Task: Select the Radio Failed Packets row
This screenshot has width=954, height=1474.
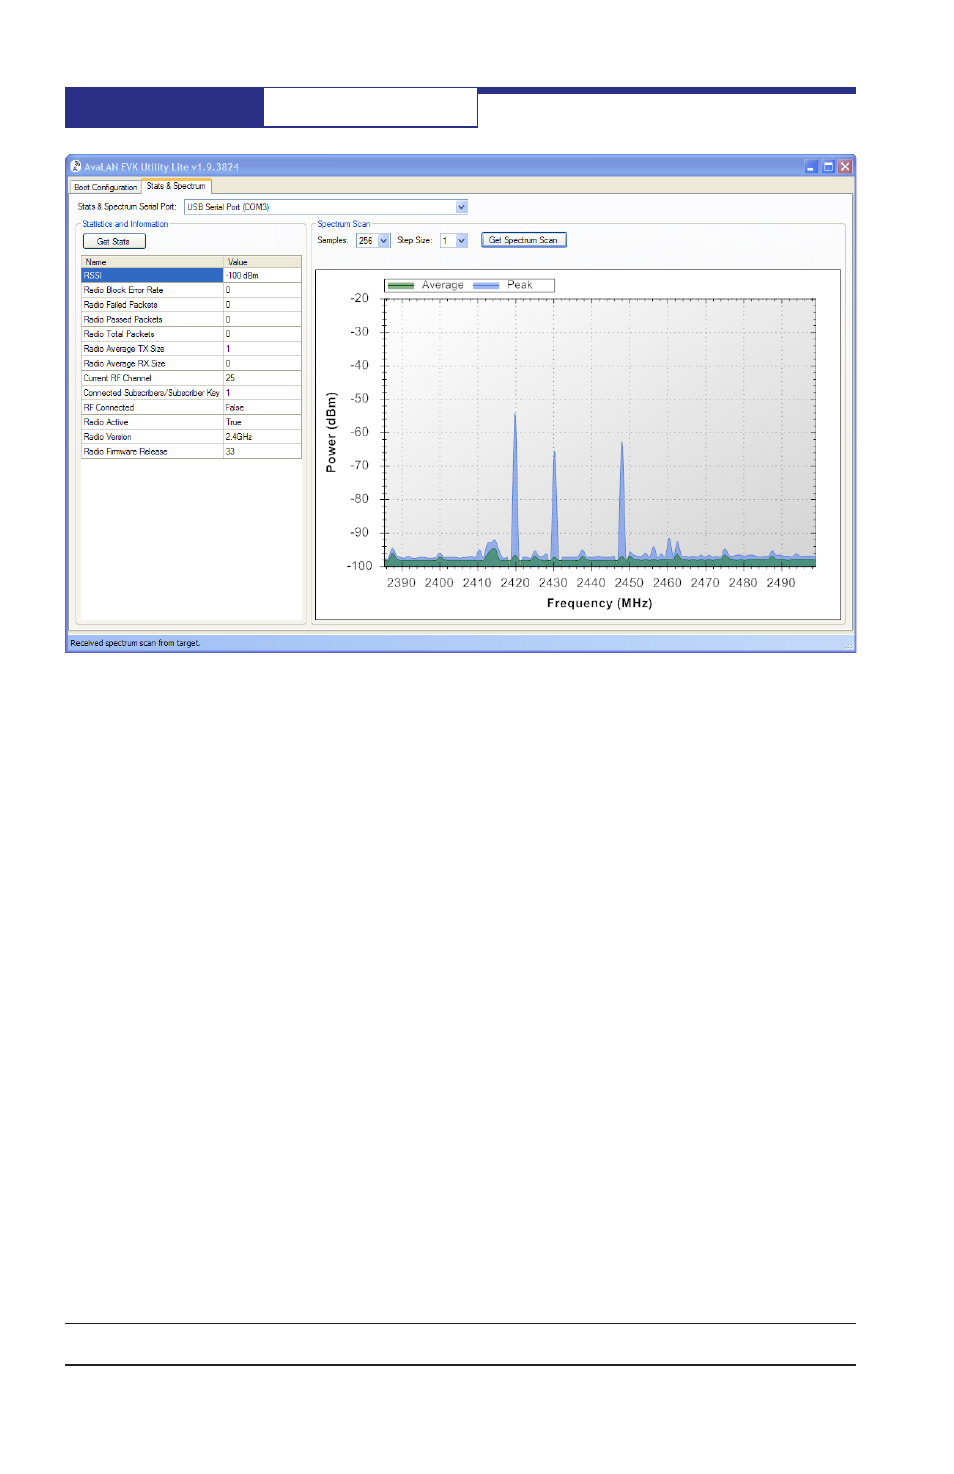Action: pyautogui.click(x=191, y=305)
